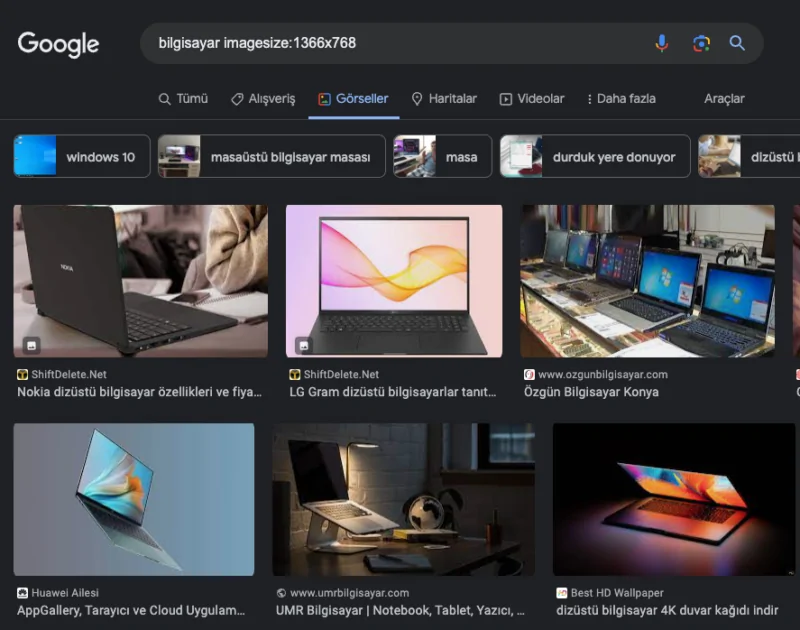Click www.ozgunbilgisayar.com source text

click(603, 374)
